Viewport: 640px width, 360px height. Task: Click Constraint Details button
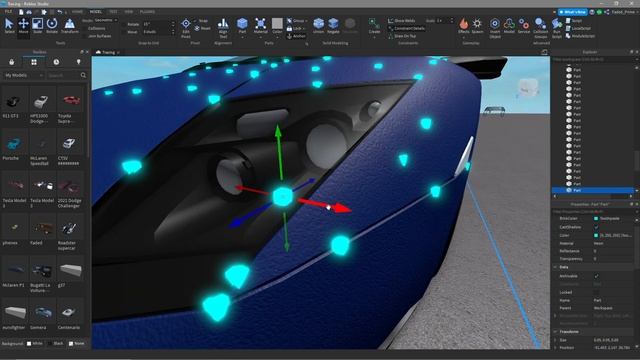406,28
